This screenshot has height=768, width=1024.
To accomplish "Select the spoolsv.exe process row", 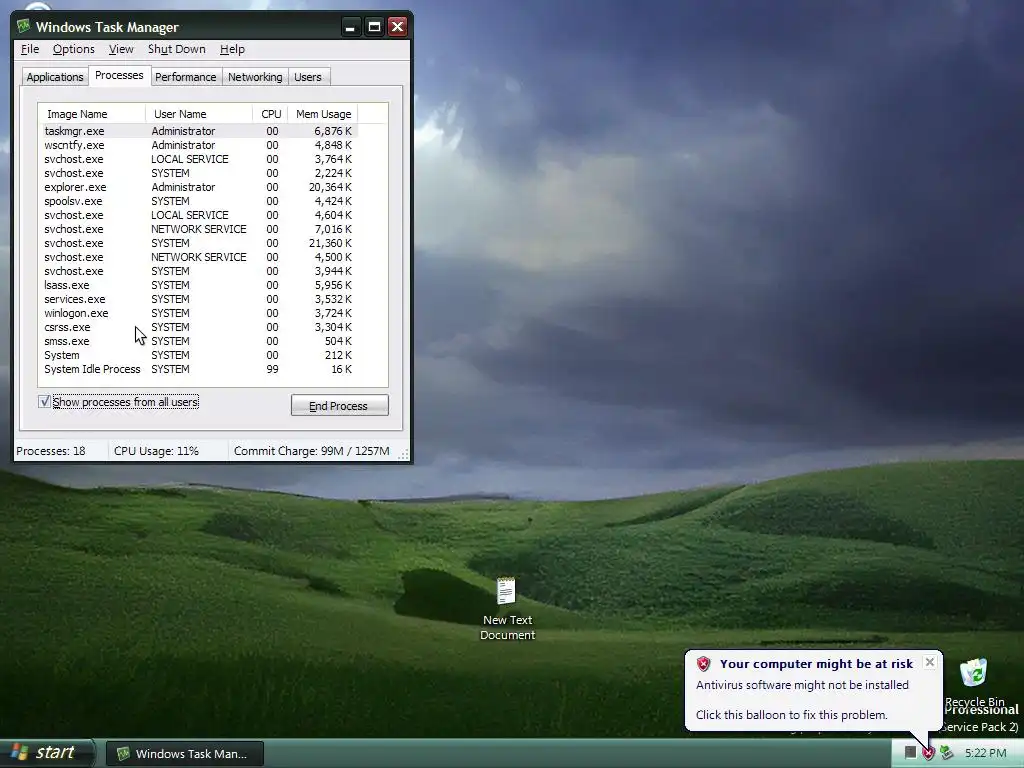I will (199, 201).
